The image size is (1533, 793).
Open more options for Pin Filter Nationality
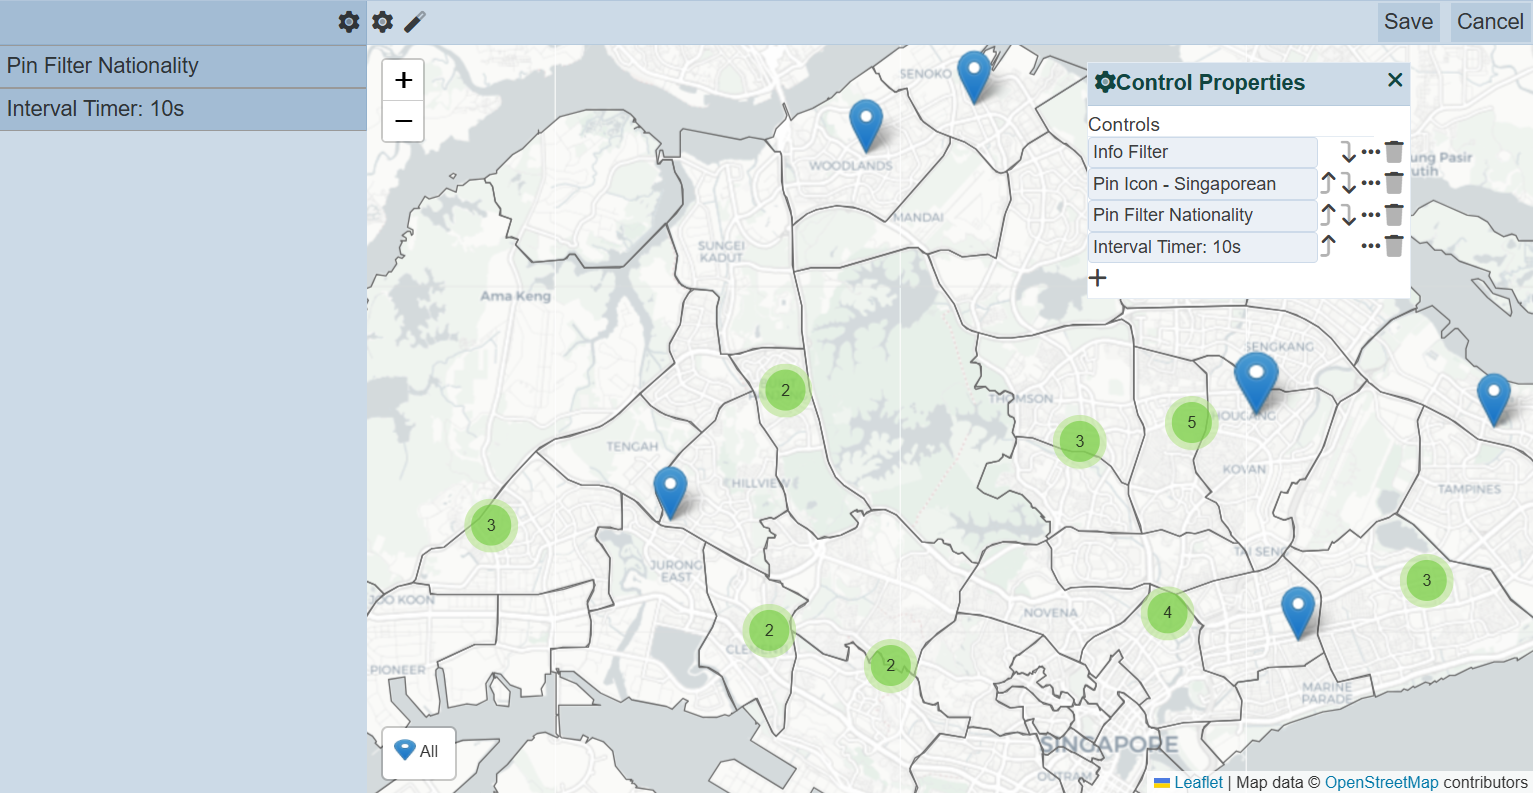point(1371,215)
